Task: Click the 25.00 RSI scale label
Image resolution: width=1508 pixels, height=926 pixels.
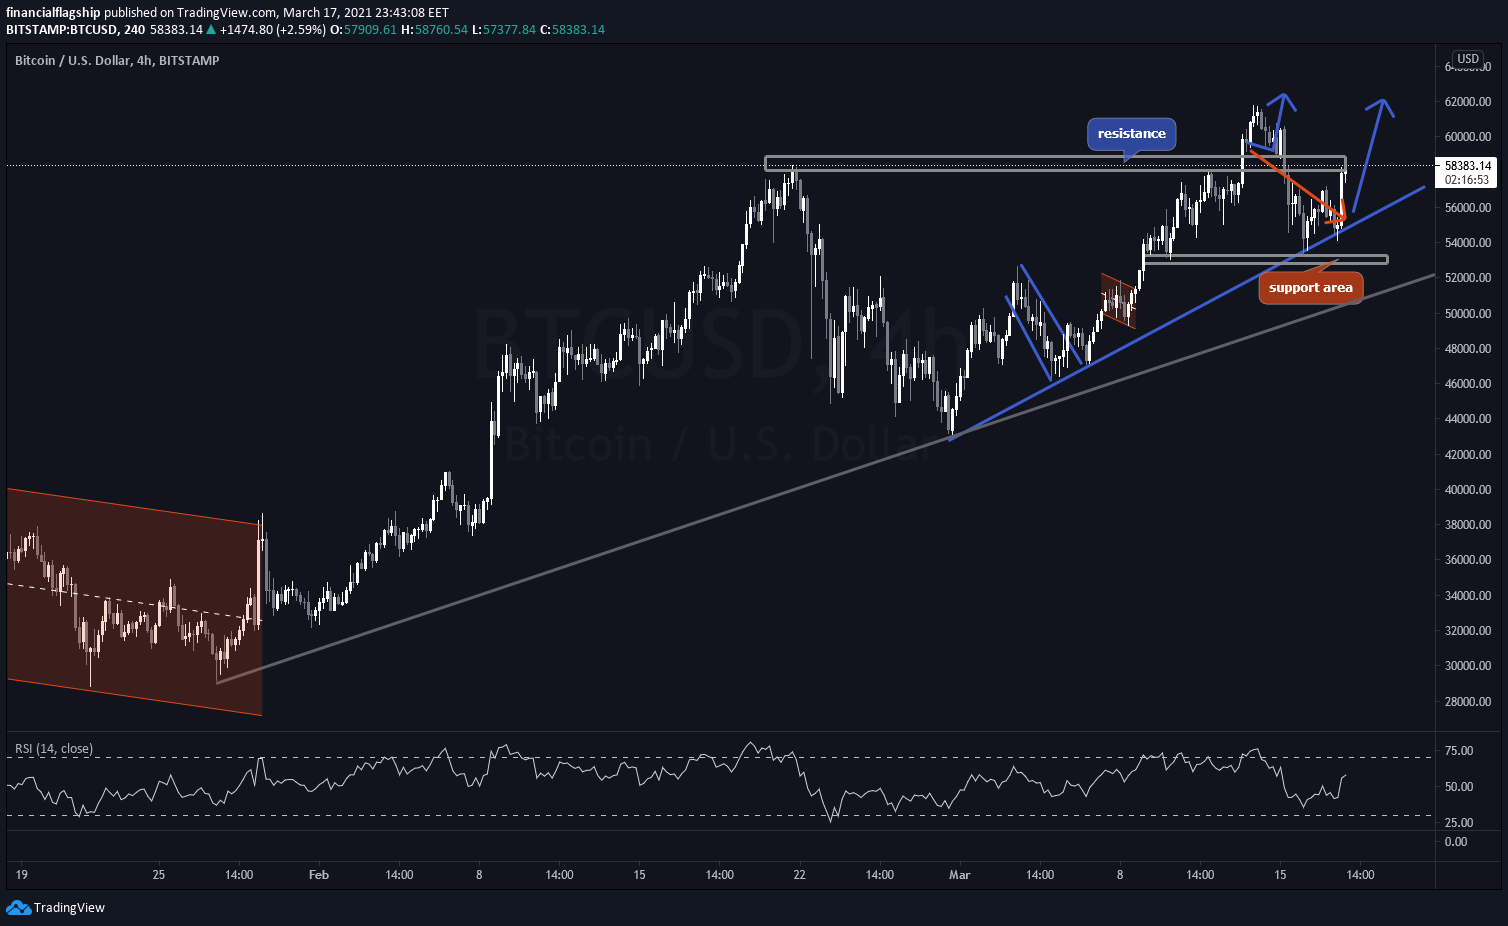Action: pos(1459,823)
